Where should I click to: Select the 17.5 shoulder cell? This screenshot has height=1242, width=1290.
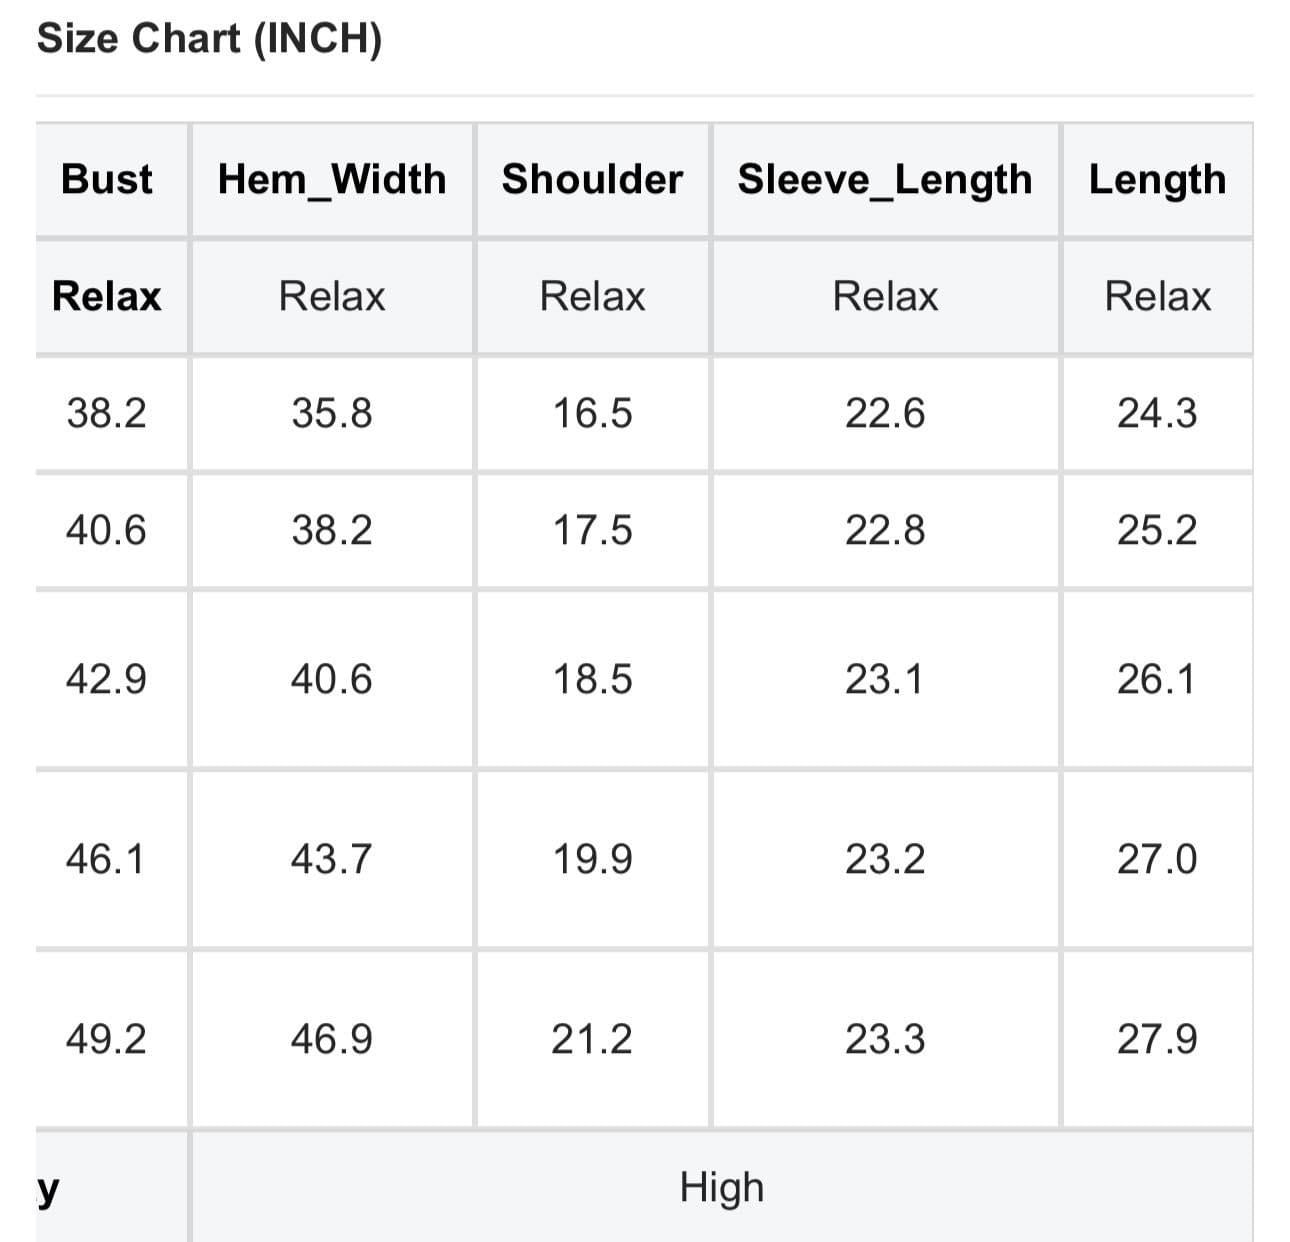click(x=593, y=530)
